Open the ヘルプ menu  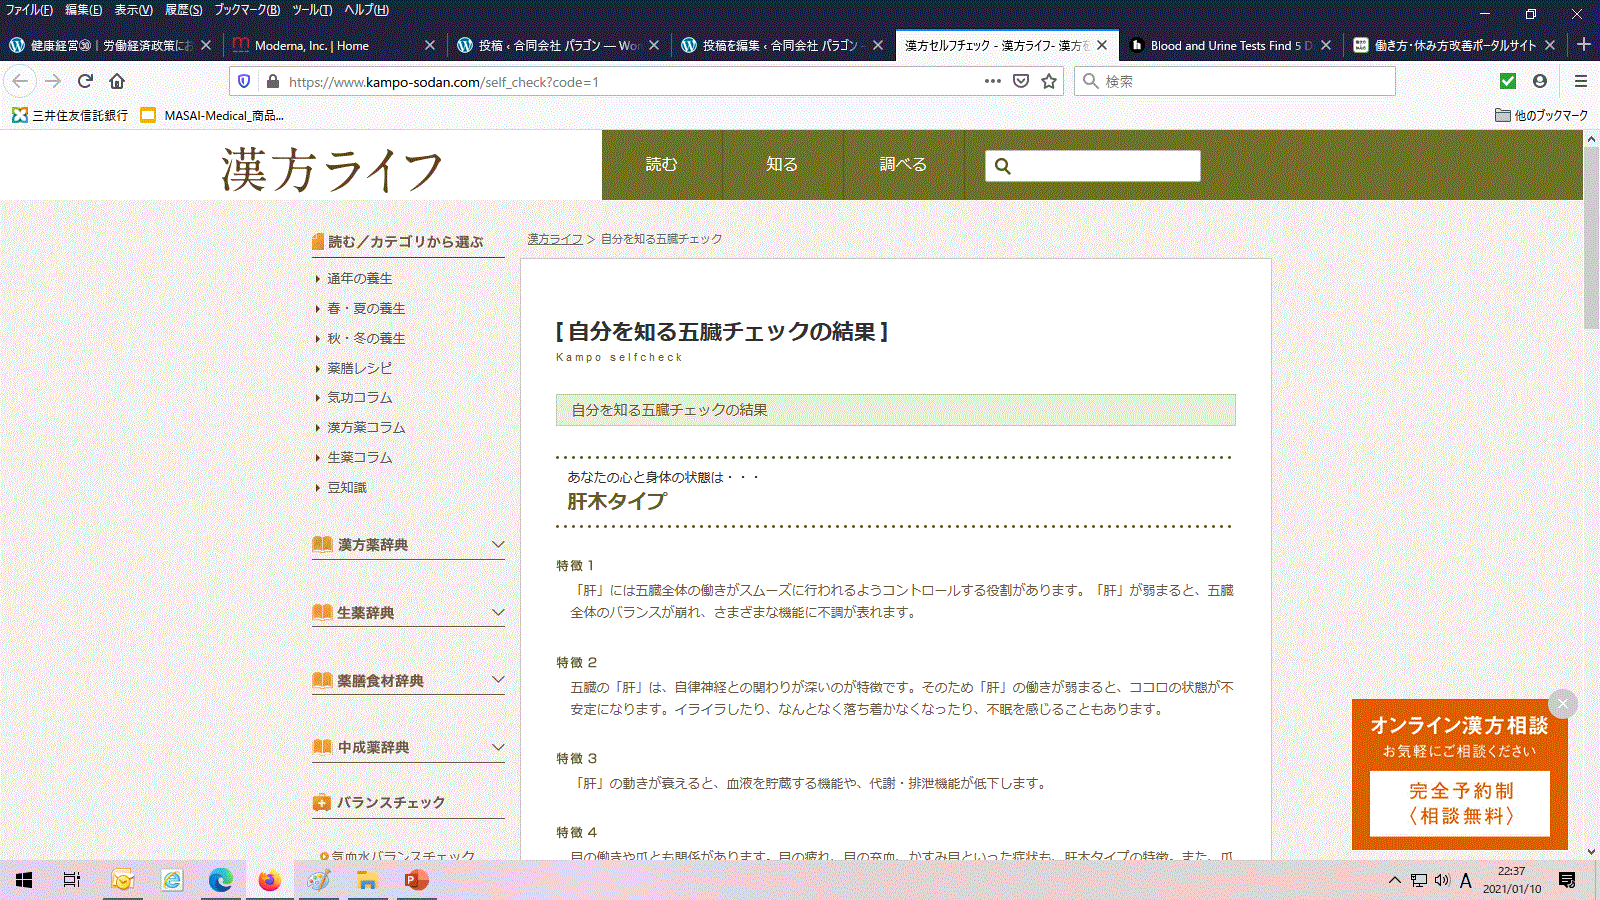[366, 10]
